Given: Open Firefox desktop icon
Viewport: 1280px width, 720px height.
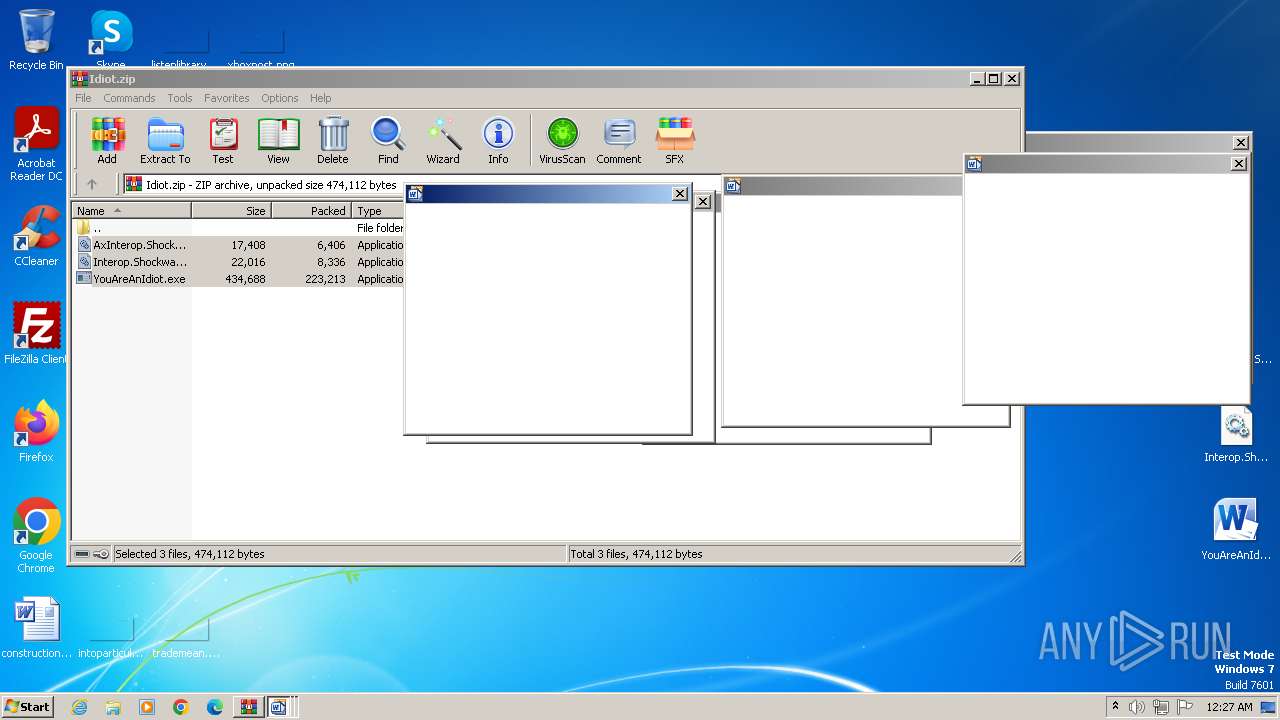Looking at the screenshot, I should tap(36, 432).
